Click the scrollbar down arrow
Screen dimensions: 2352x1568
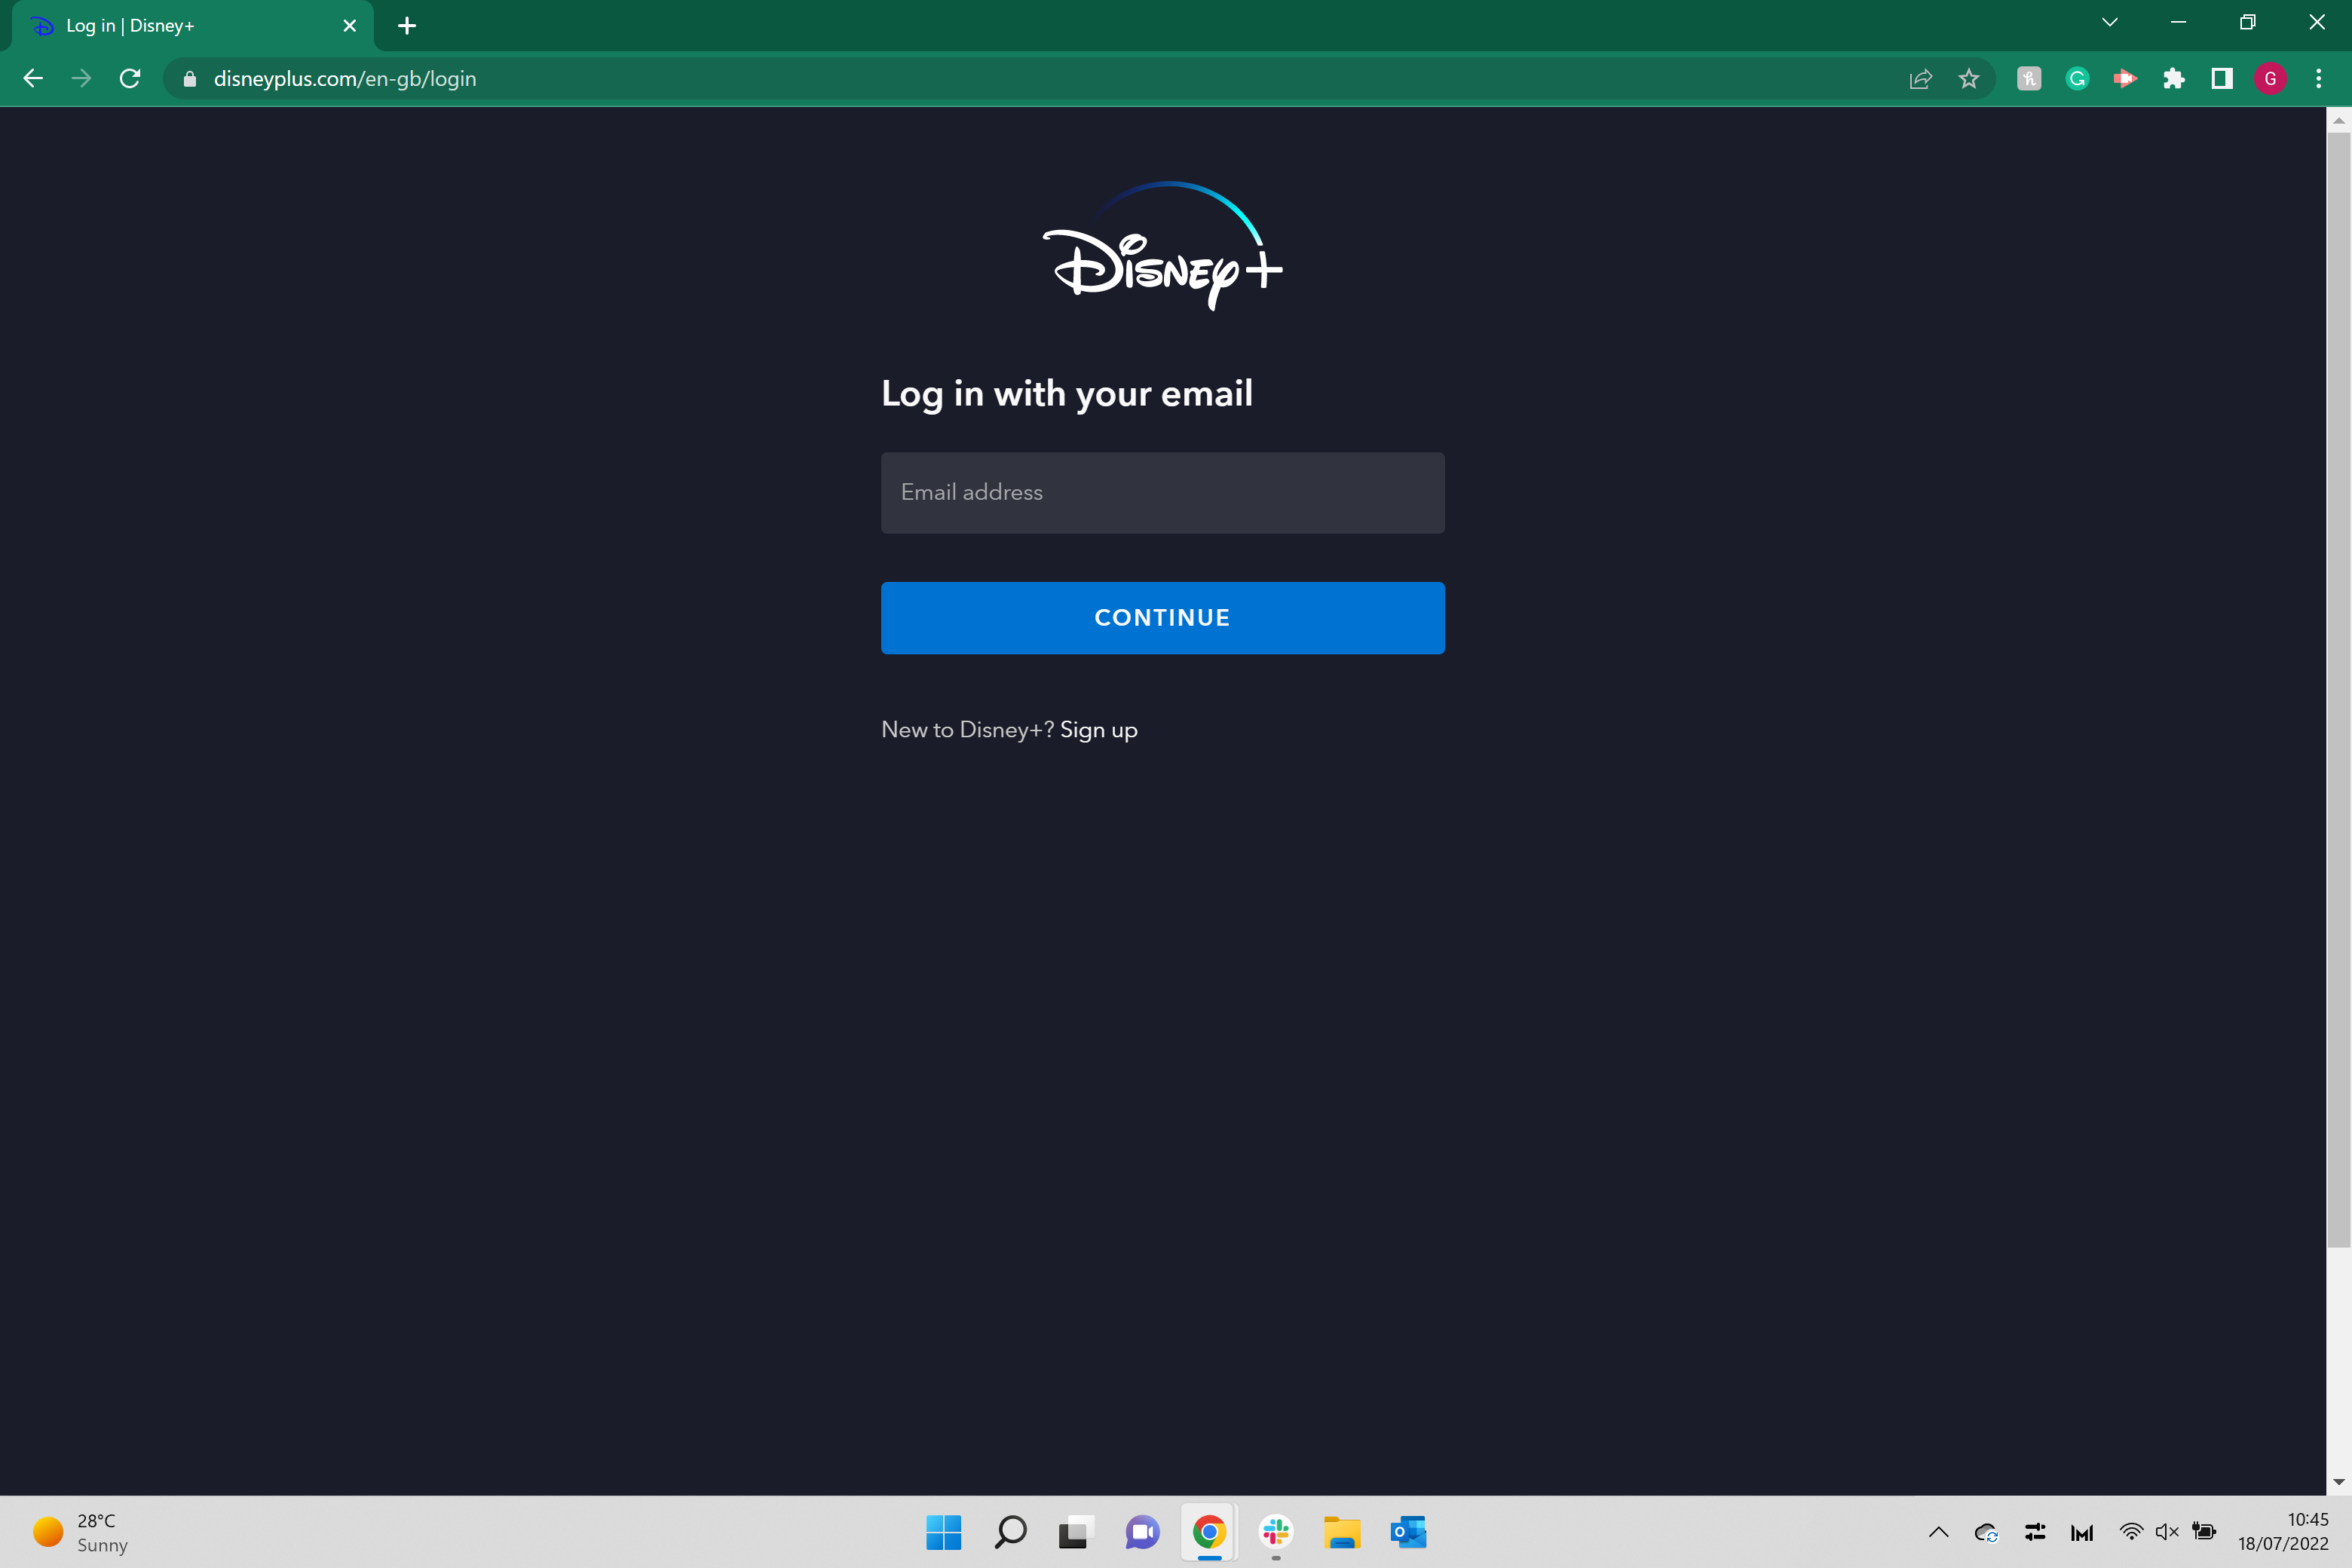2338,1482
